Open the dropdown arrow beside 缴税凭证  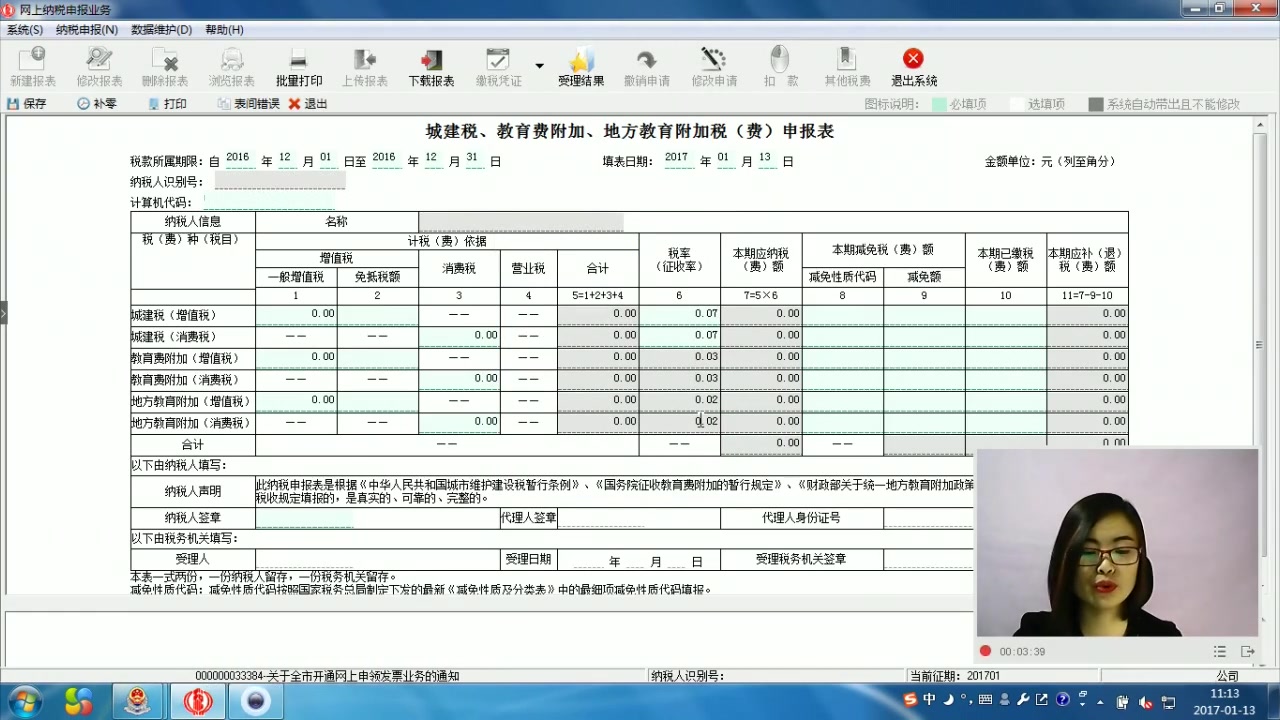(x=539, y=66)
